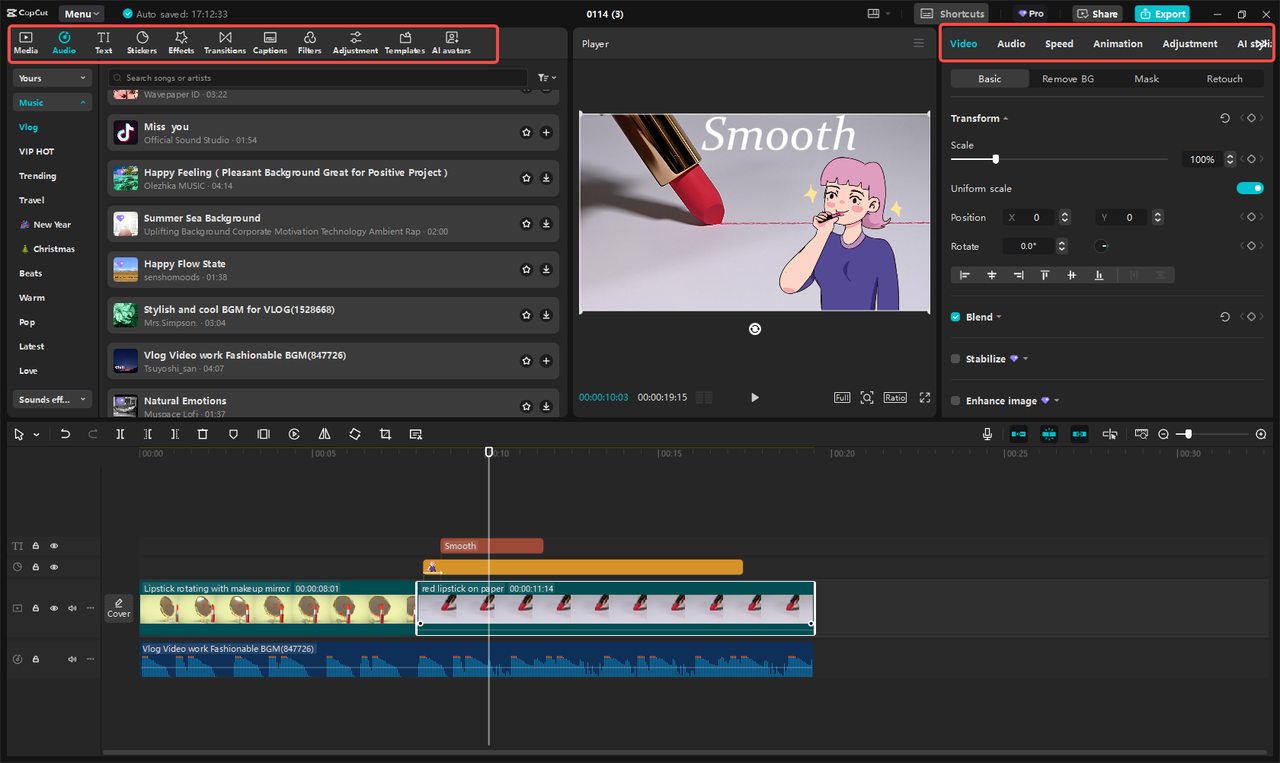
Task: Enable the Stabilize checkbox
Action: click(x=956, y=359)
